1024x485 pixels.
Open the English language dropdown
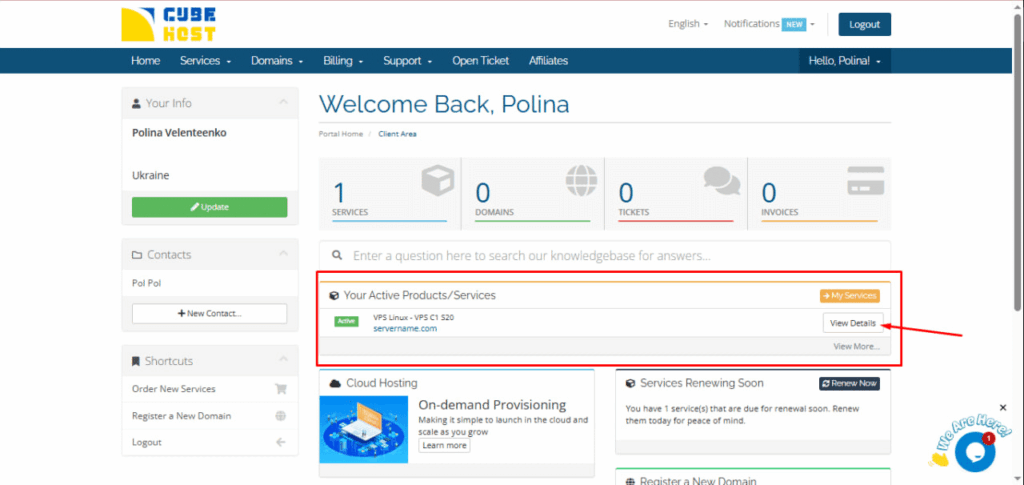click(687, 24)
